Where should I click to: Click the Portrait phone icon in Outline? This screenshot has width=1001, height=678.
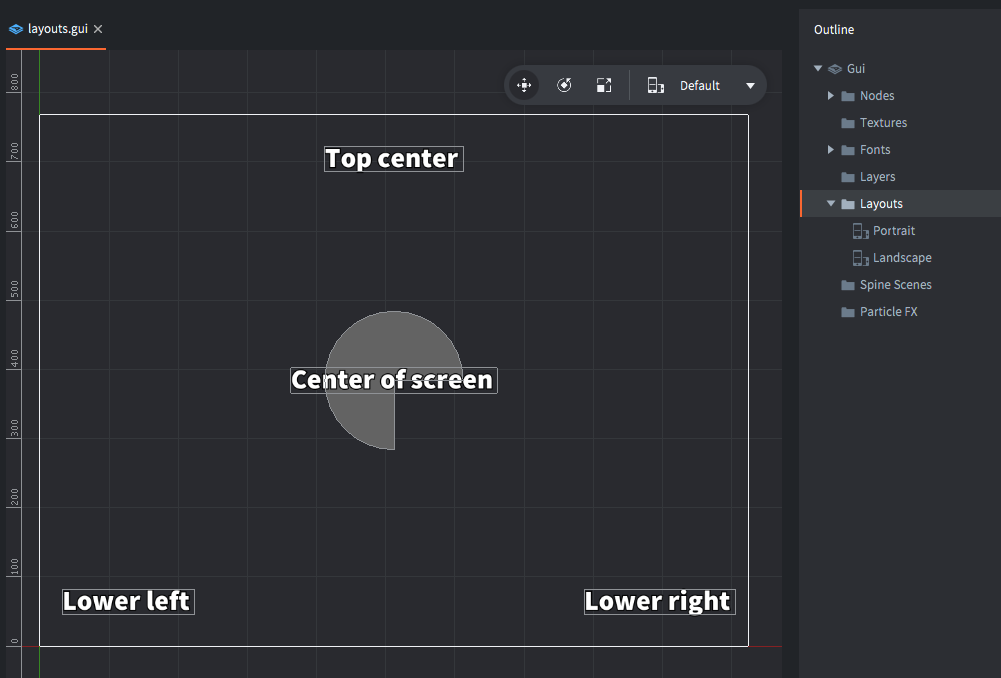click(x=860, y=230)
